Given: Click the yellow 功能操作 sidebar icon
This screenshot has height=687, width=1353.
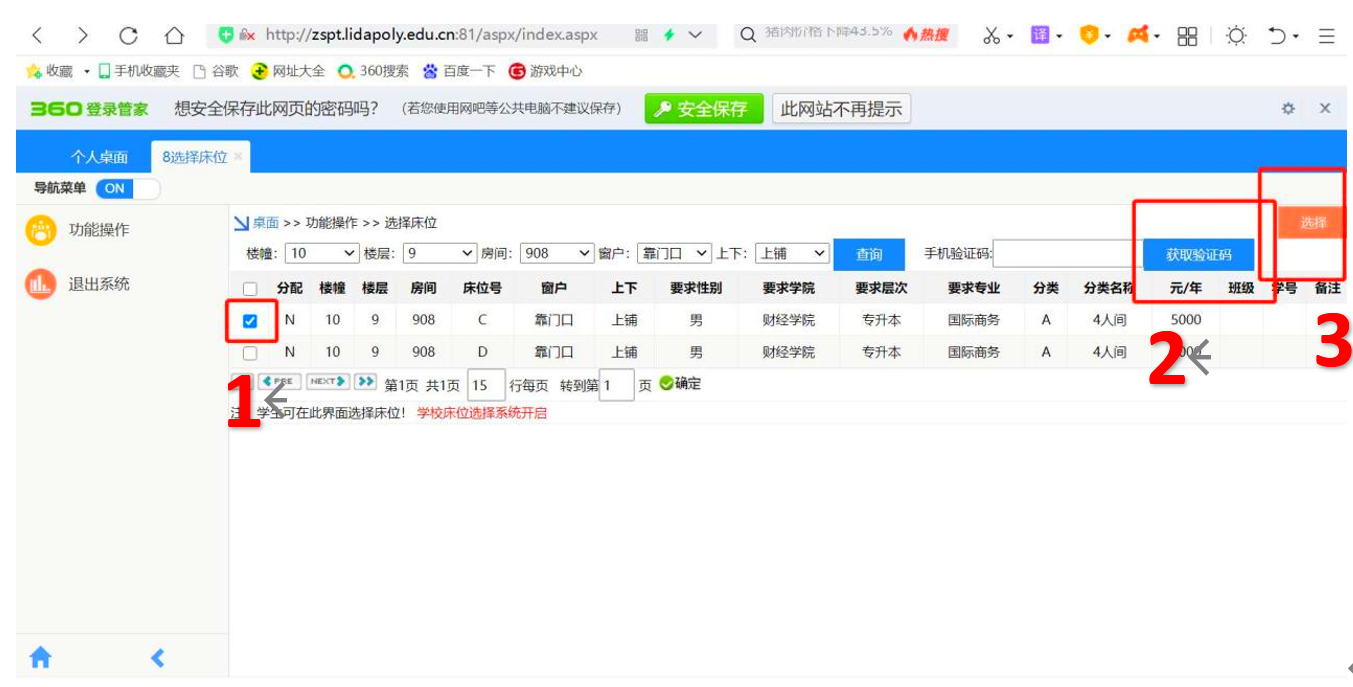Looking at the screenshot, I should tap(40, 230).
